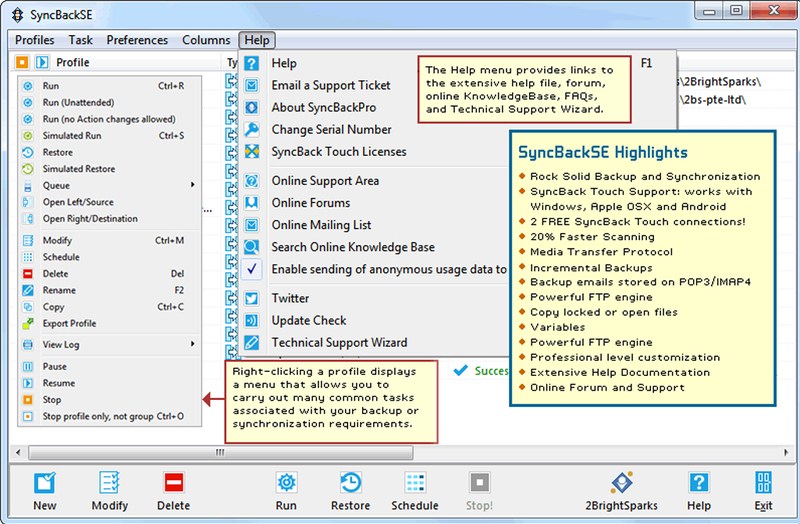Select About SyncBackPro
800x524 pixels.
point(323,108)
